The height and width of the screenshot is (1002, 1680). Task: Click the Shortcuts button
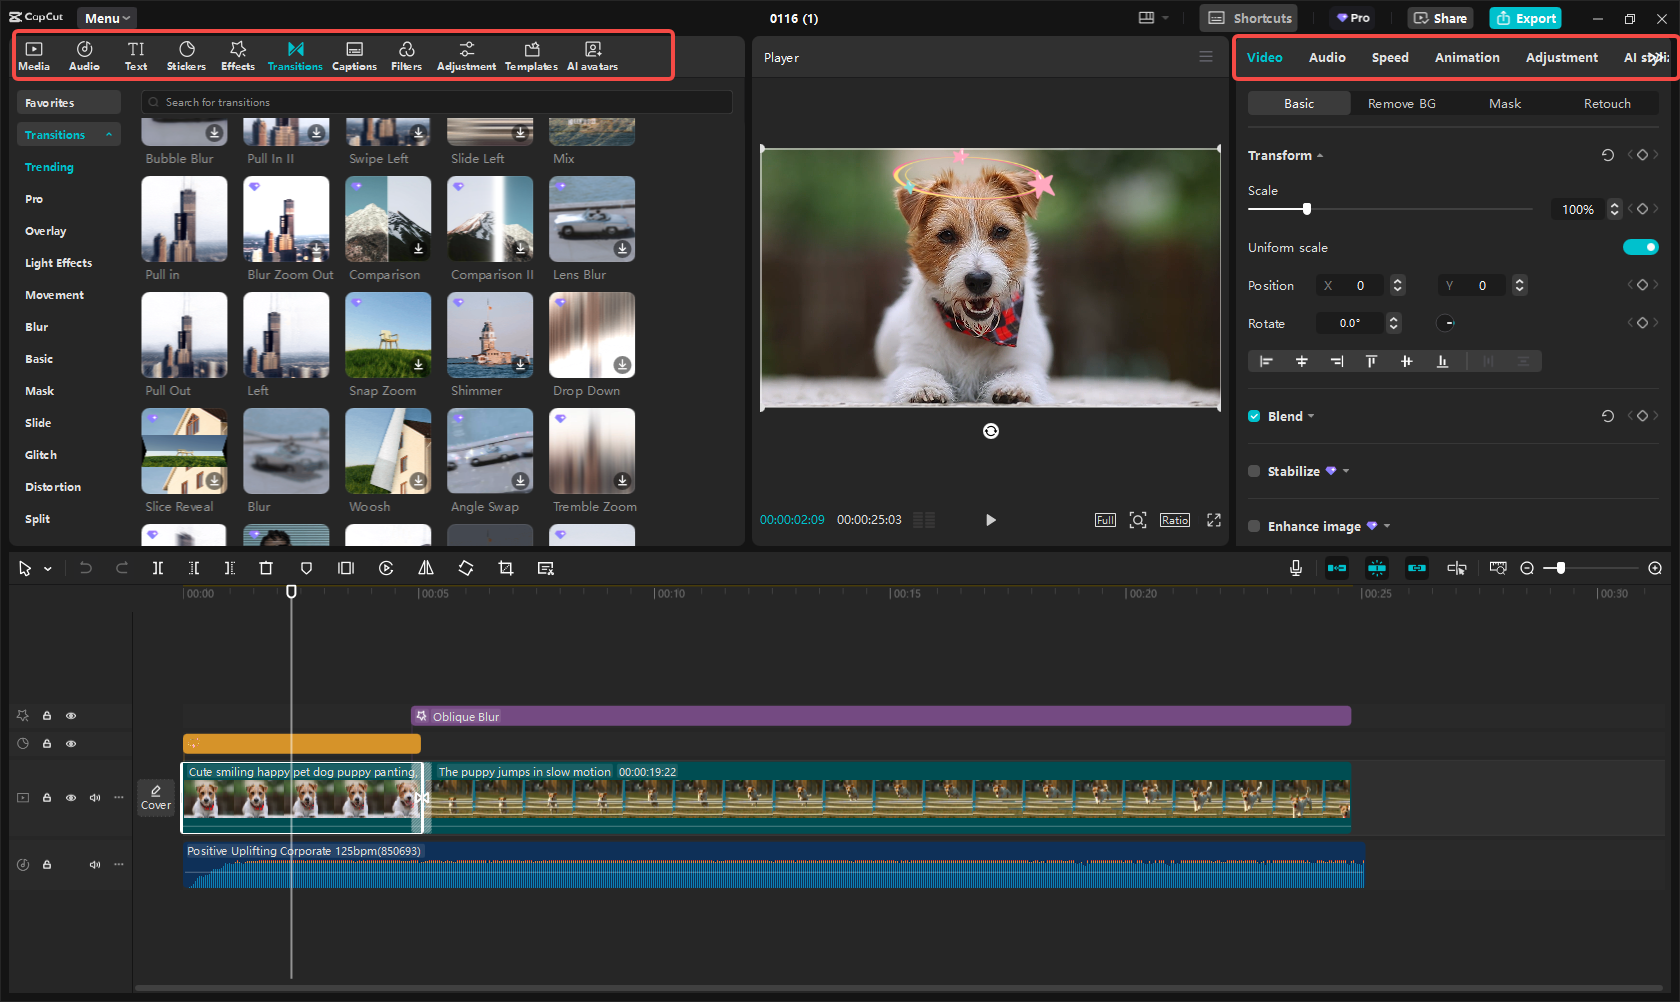[1250, 18]
